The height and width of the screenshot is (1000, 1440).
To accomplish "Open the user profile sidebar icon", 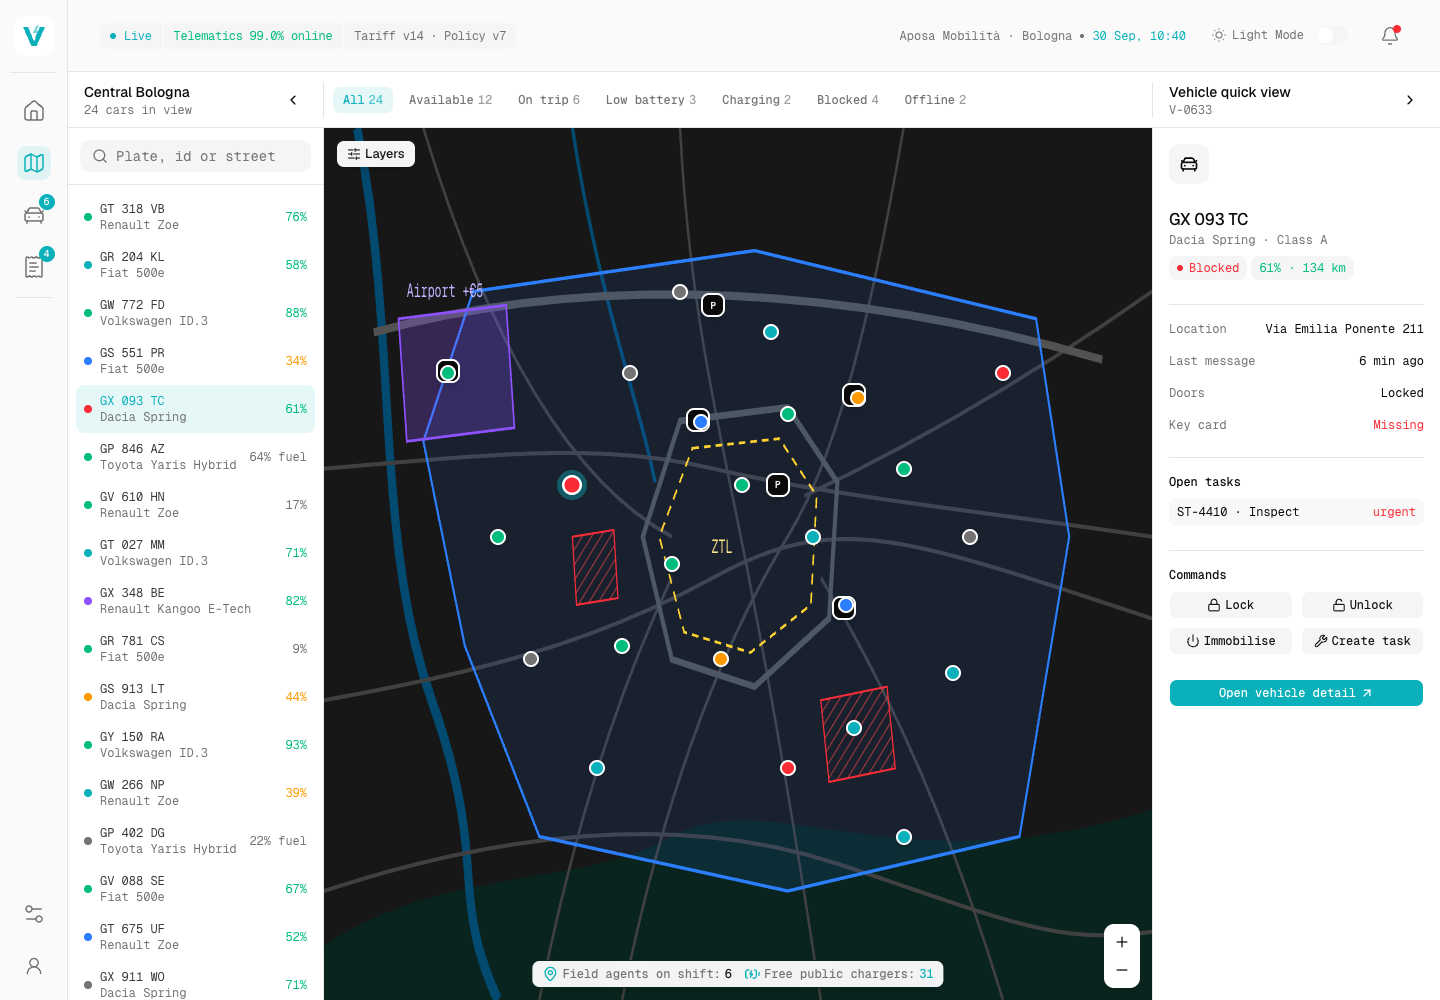I will coord(34,966).
